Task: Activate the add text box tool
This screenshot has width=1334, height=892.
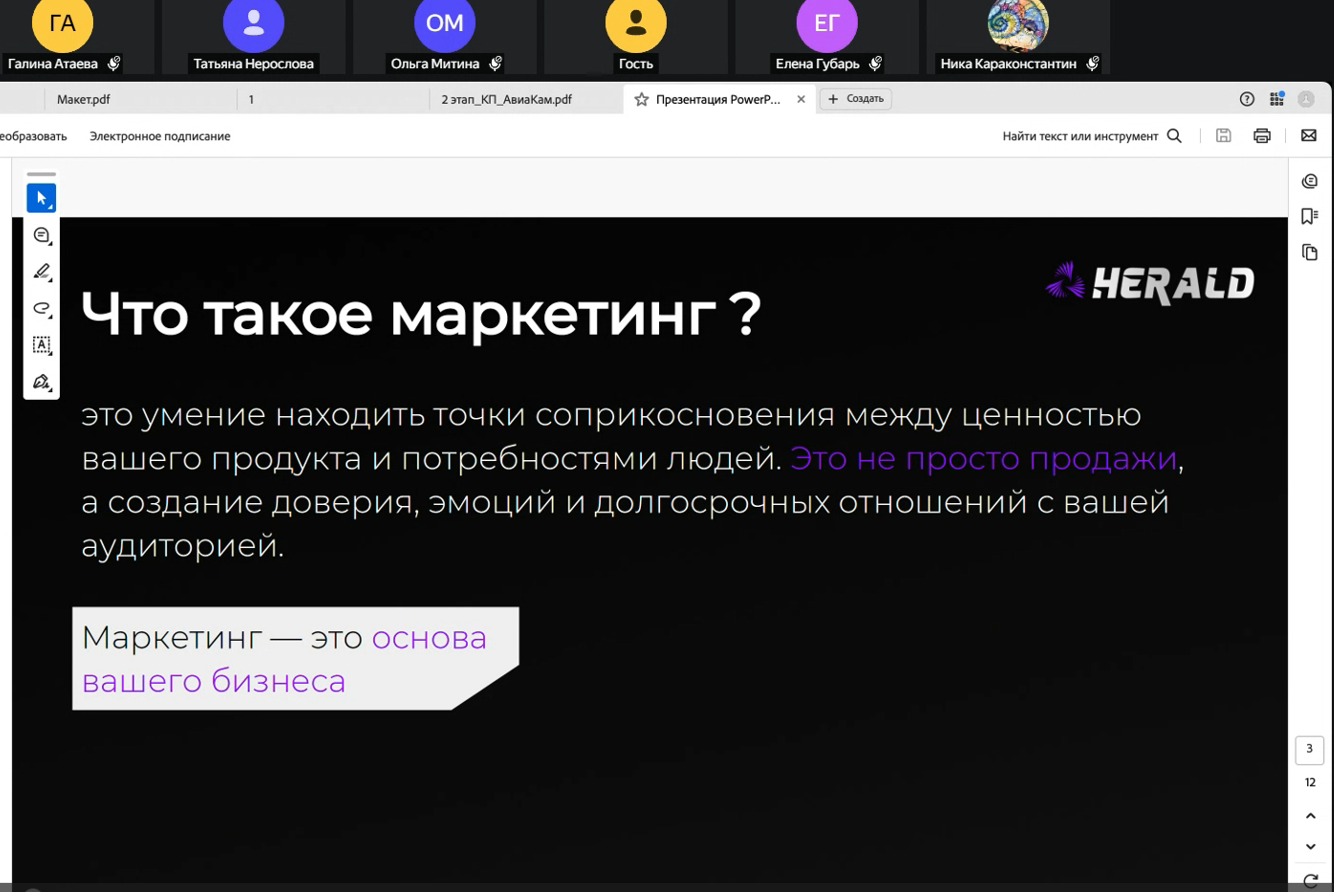Action: [41, 345]
